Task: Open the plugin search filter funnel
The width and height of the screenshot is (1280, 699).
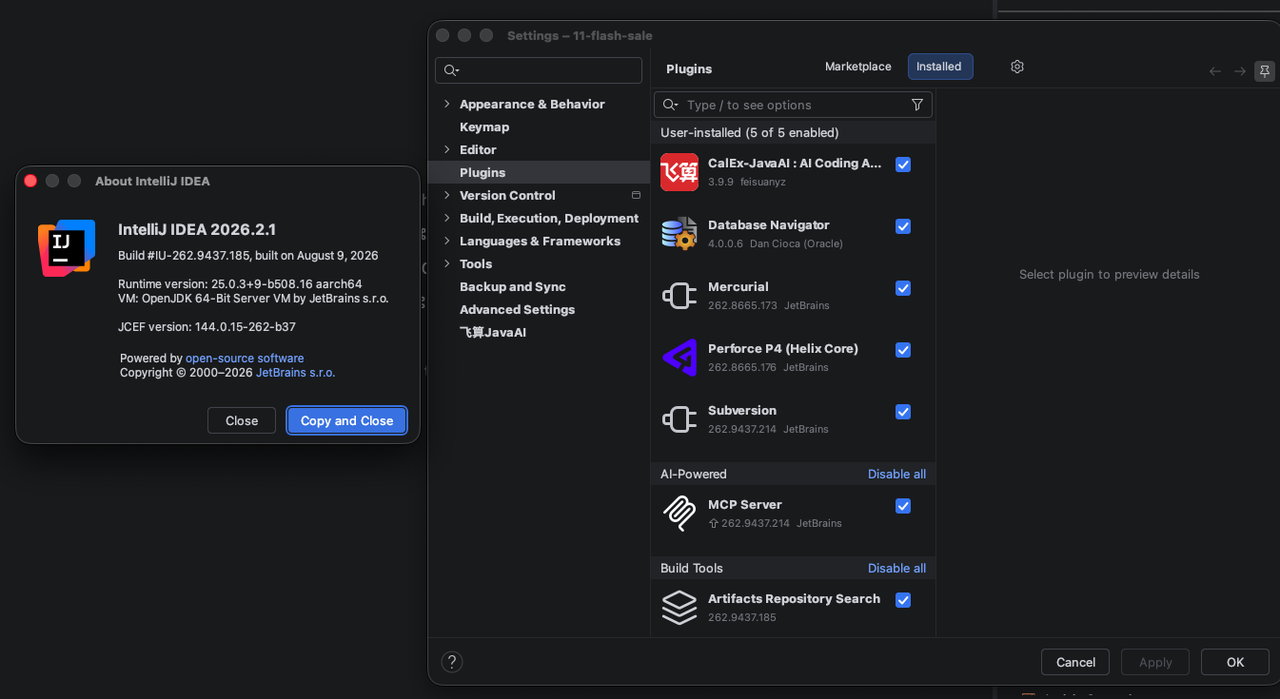Action: click(x=917, y=105)
